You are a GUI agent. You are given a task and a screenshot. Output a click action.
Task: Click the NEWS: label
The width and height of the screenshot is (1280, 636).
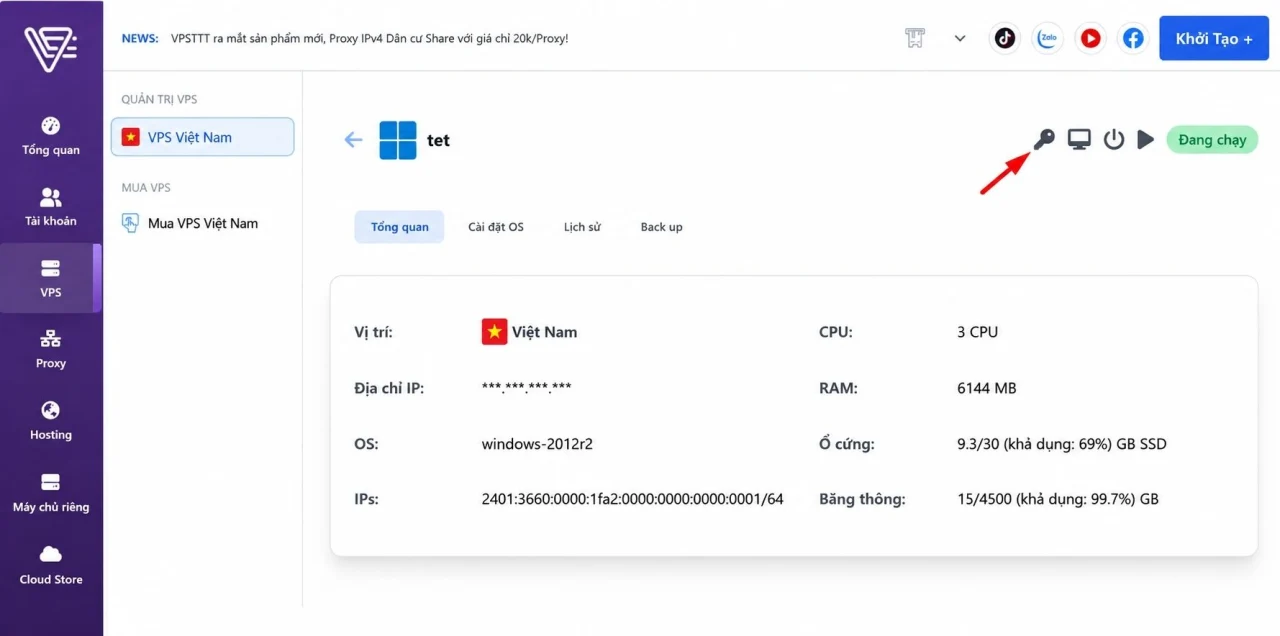point(140,38)
